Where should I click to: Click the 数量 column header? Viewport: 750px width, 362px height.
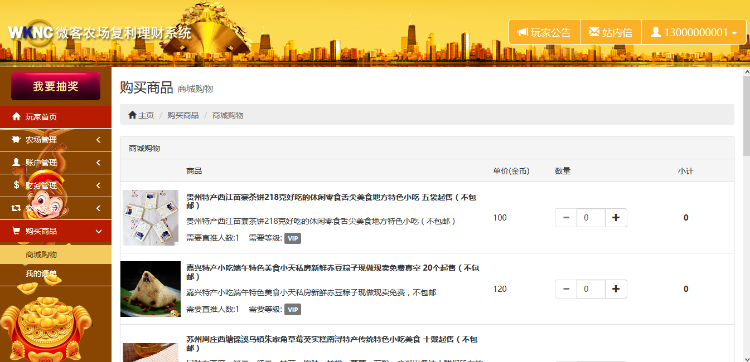coord(562,171)
